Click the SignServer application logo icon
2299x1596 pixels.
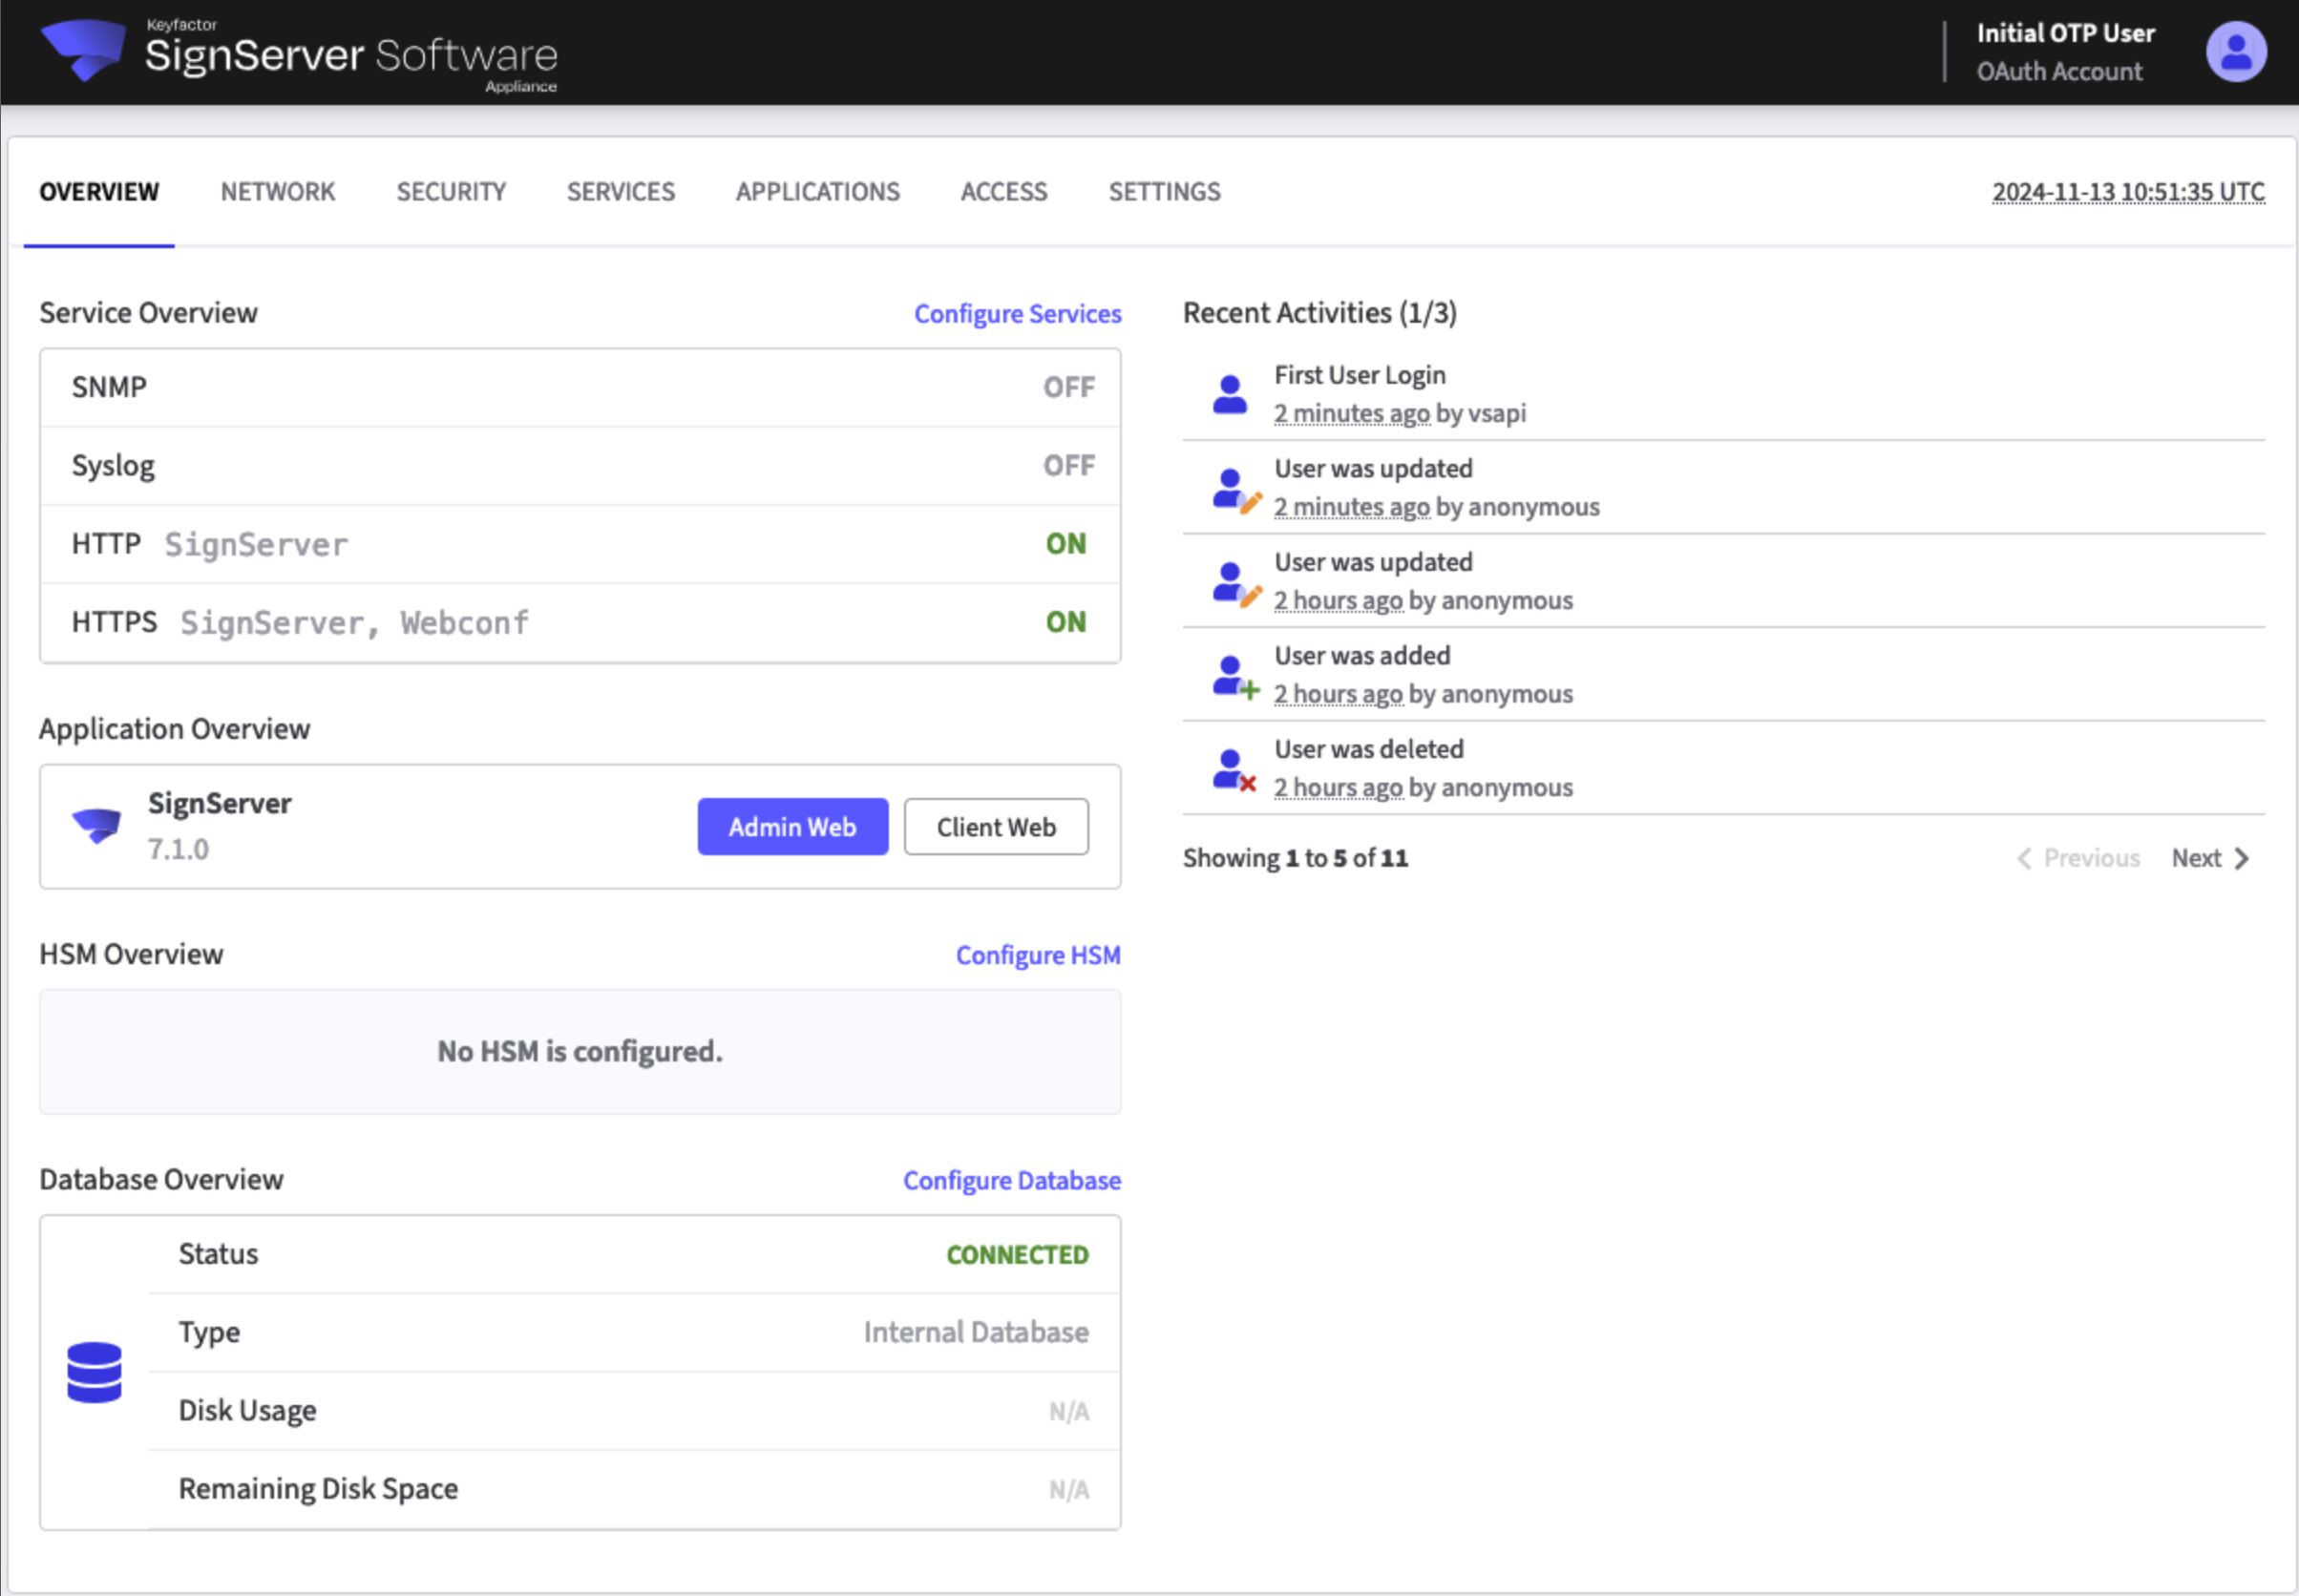[x=97, y=825]
